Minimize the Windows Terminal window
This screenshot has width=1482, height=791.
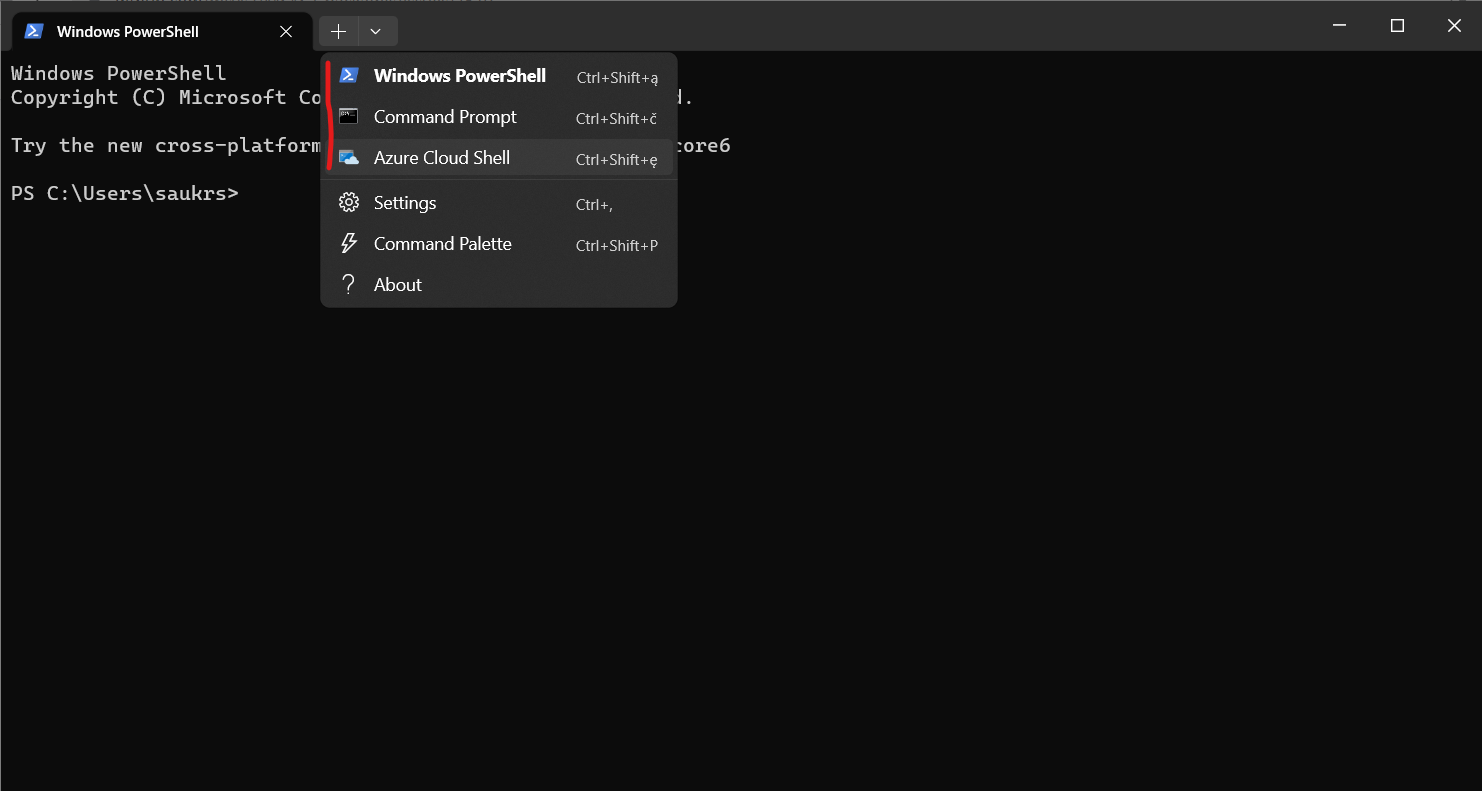pyautogui.click(x=1338, y=25)
